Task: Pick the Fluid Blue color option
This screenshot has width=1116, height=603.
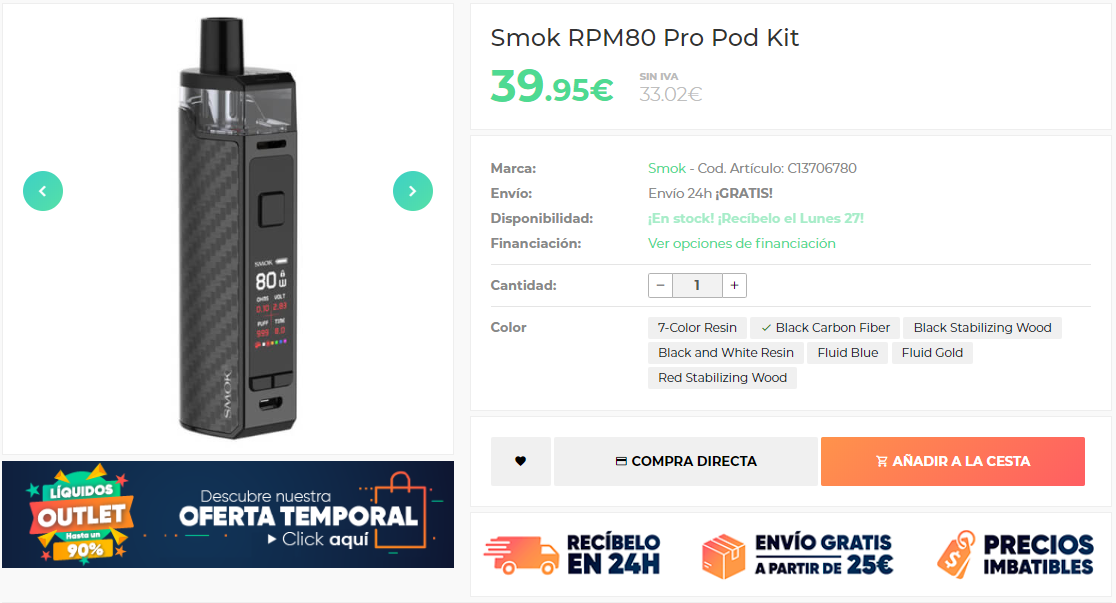Action: (x=848, y=352)
